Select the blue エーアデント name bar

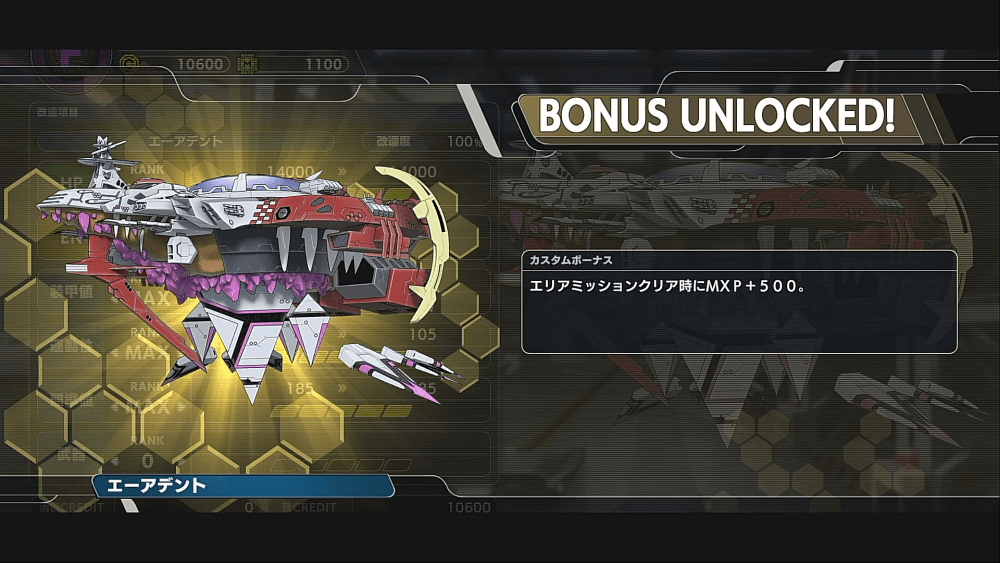[243, 486]
